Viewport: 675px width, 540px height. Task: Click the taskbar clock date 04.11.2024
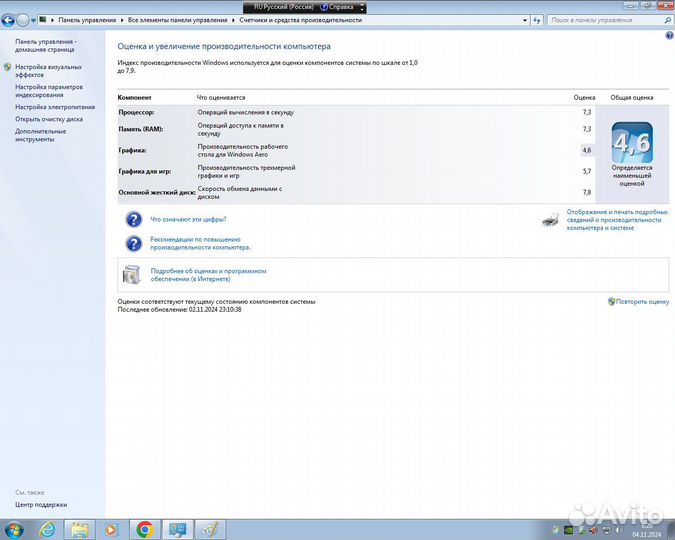(x=647, y=534)
